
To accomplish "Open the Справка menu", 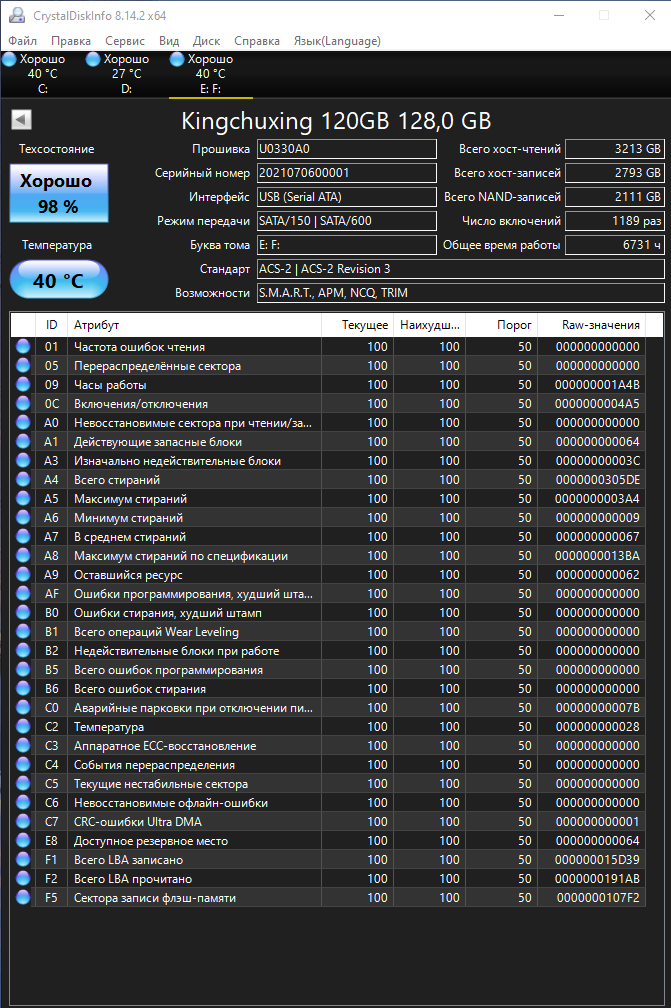I will pyautogui.click(x=256, y=40).
